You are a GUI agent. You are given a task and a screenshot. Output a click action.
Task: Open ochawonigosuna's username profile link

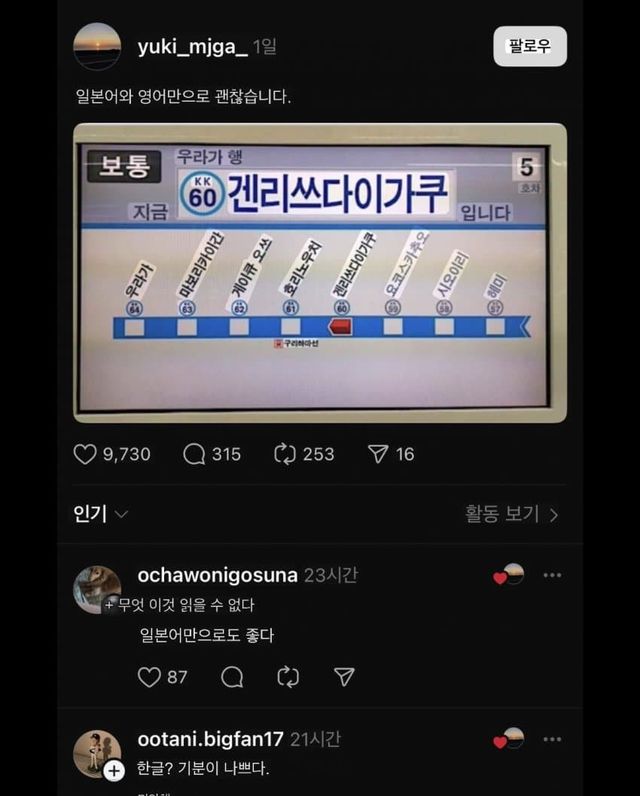(217, 575)
